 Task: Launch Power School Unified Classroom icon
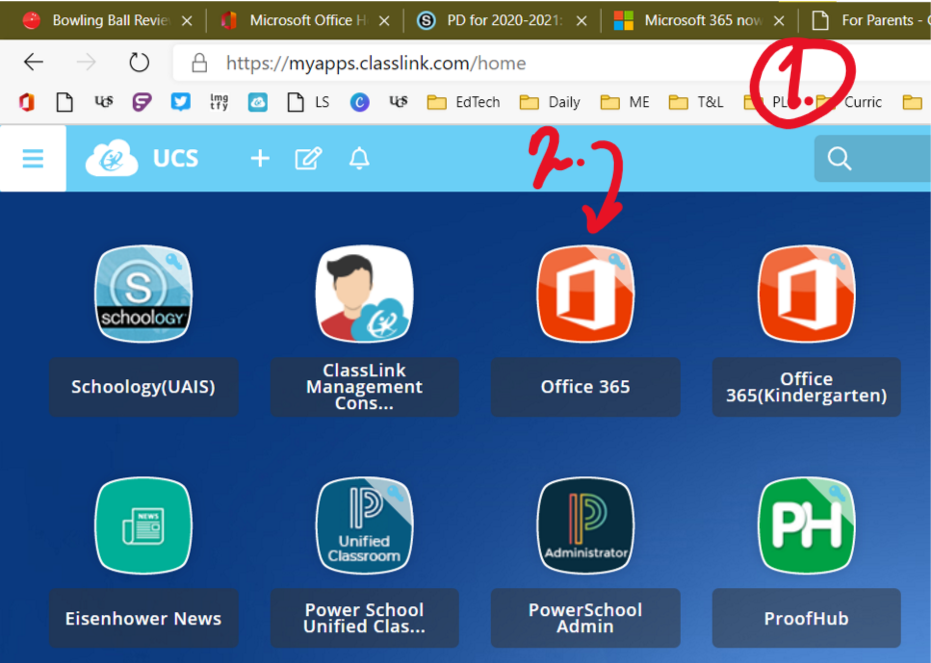click(364, 526)
